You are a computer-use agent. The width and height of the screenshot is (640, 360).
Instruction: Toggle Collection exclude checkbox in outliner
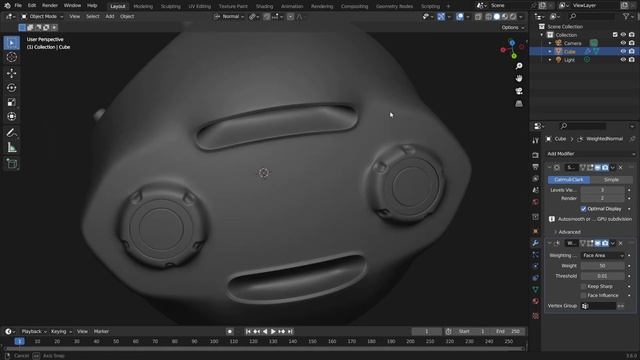615,35
